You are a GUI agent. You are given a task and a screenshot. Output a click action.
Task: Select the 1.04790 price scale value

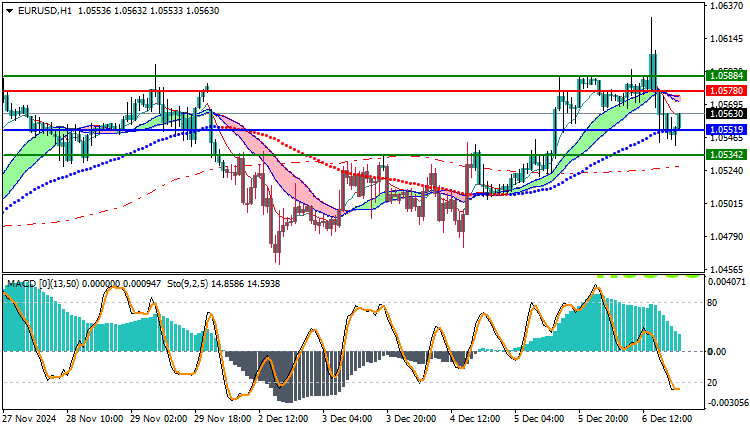727,237
